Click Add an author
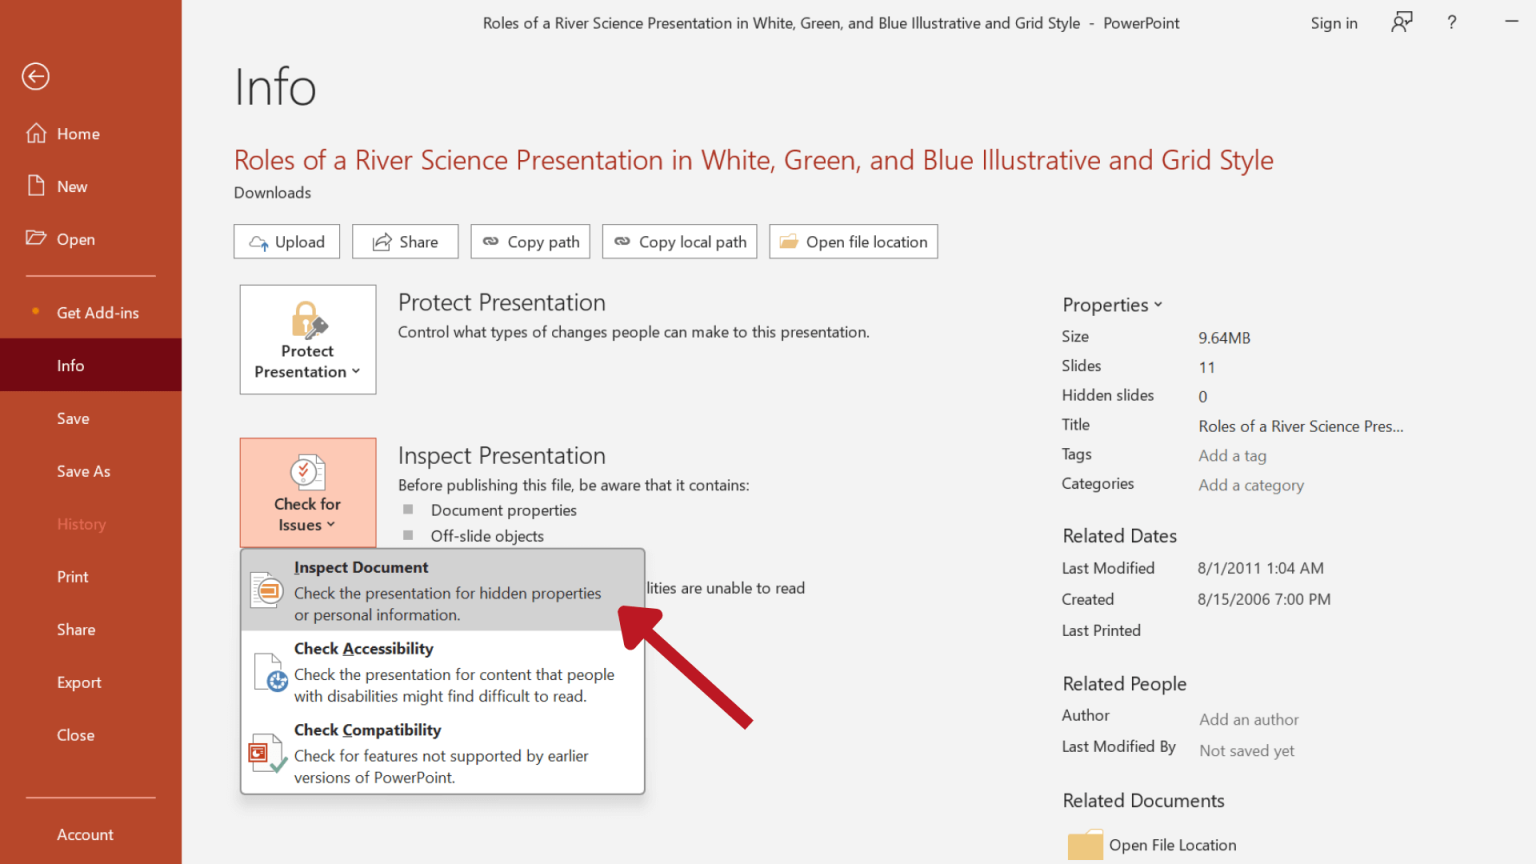This screenshot has height=864, width=1536. (1248, 719)
